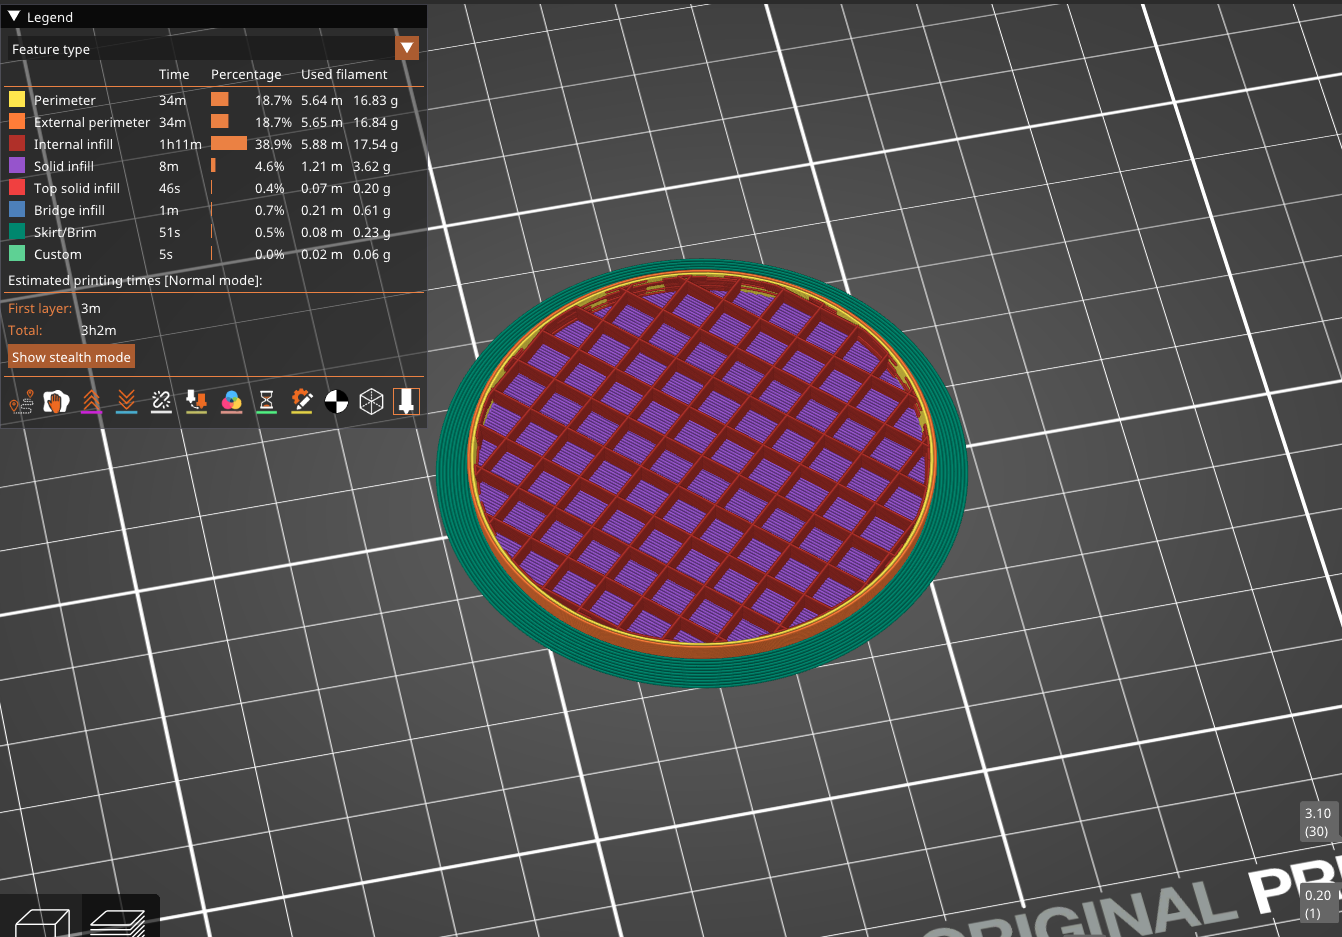This screenshot has height=937, width=1342.
Task: Toggle print pauses hourglass icon
Action: [266, 402]
